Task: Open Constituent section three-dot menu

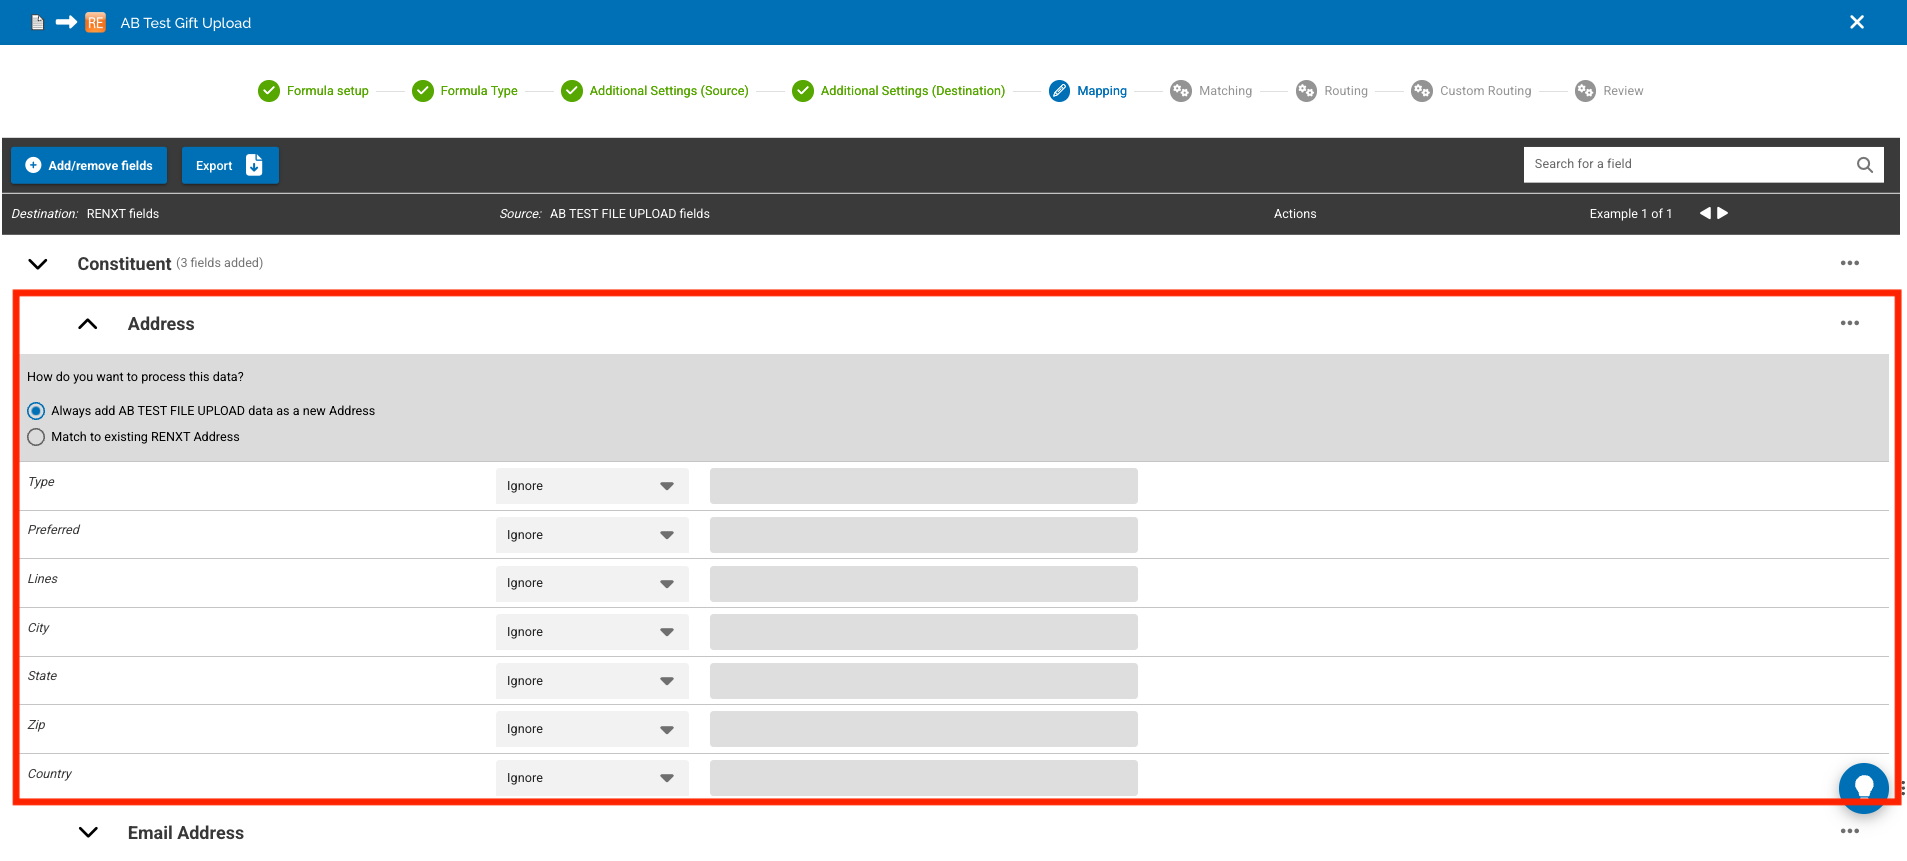Action: point(1849,263)
